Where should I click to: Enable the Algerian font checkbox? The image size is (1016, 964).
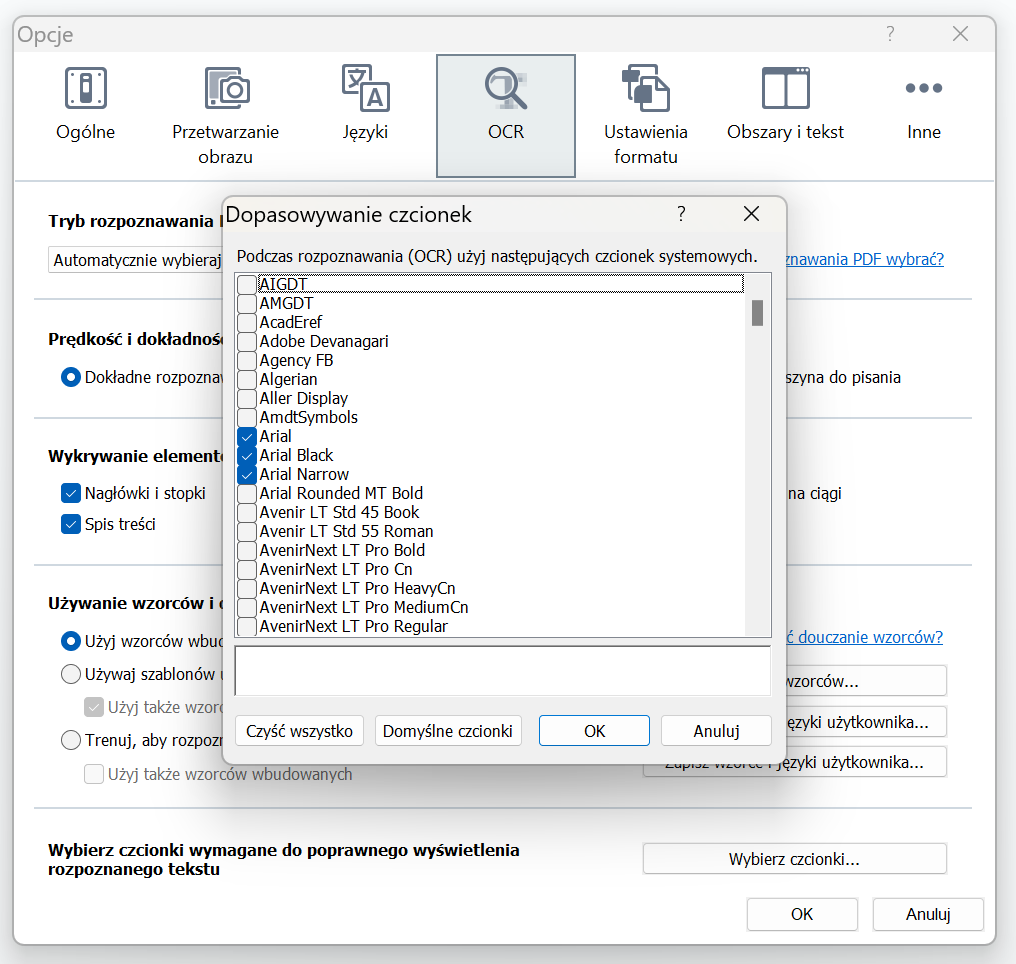click(x=247, y=380)
